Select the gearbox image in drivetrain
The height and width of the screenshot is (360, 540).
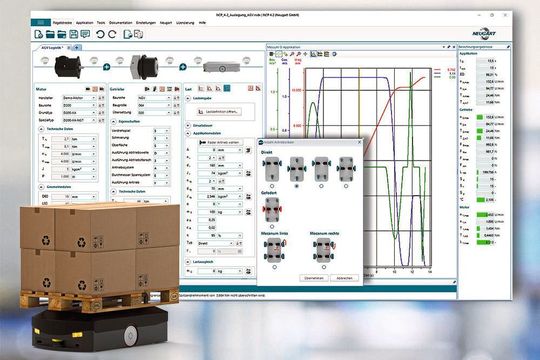tap(144, 67)
